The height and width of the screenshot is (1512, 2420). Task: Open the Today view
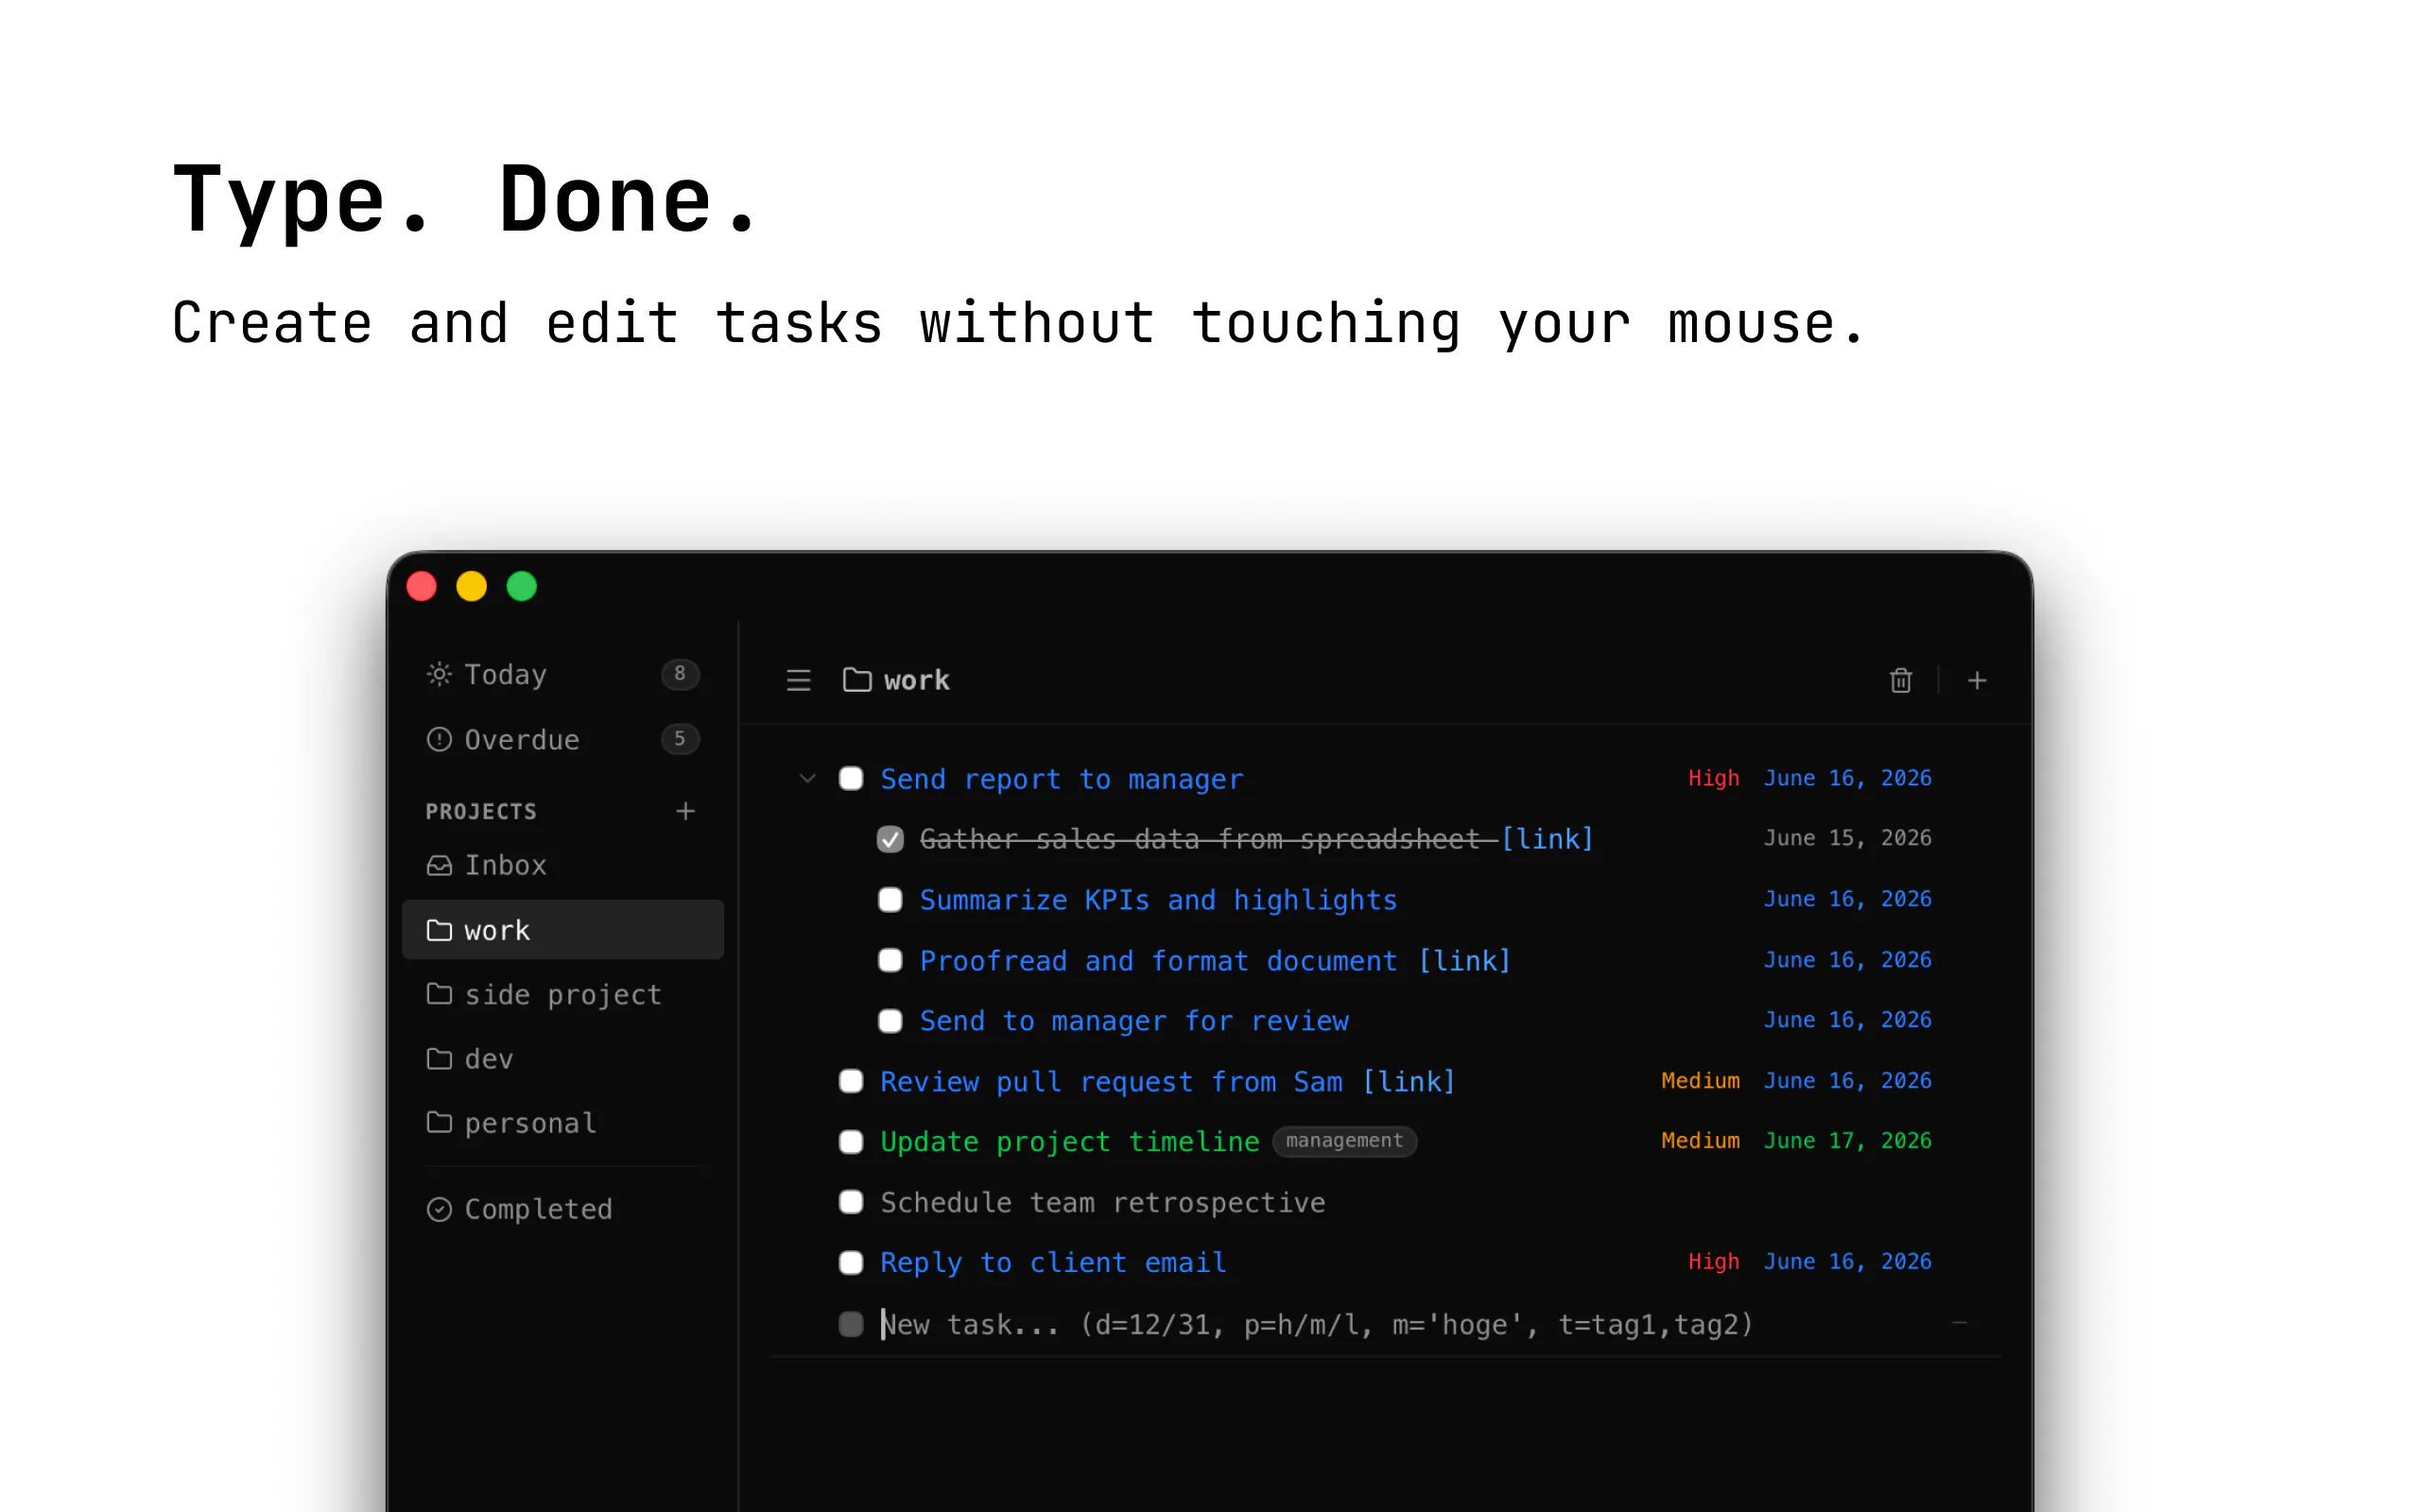pyautogui.click(x=562, y=674)
